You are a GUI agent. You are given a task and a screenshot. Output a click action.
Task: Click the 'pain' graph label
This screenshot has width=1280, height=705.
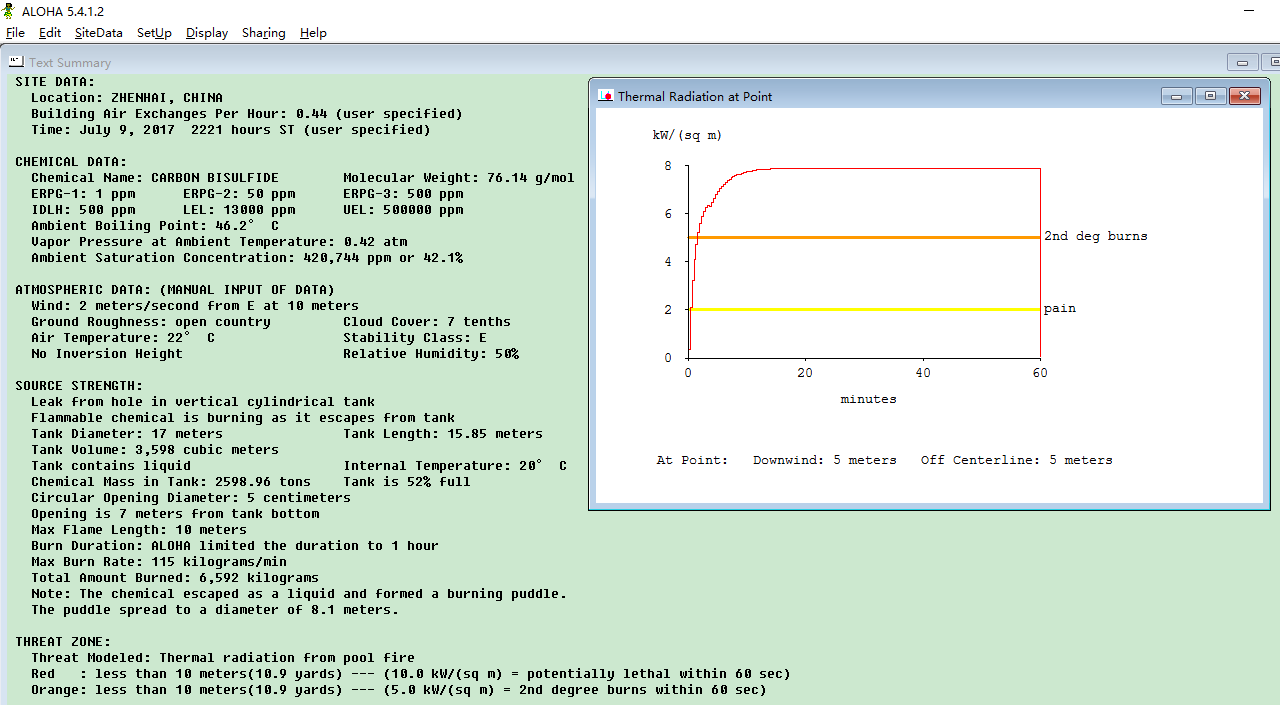(x=1060, y=309)
